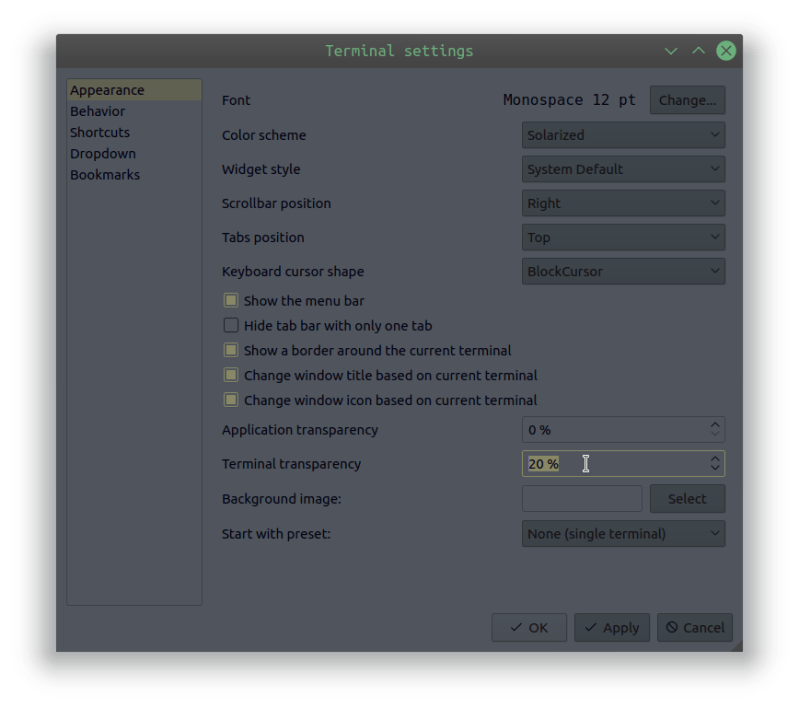Click the Color scheme label
The width and height of the screenshot is (799, 708).
[264, 135]
